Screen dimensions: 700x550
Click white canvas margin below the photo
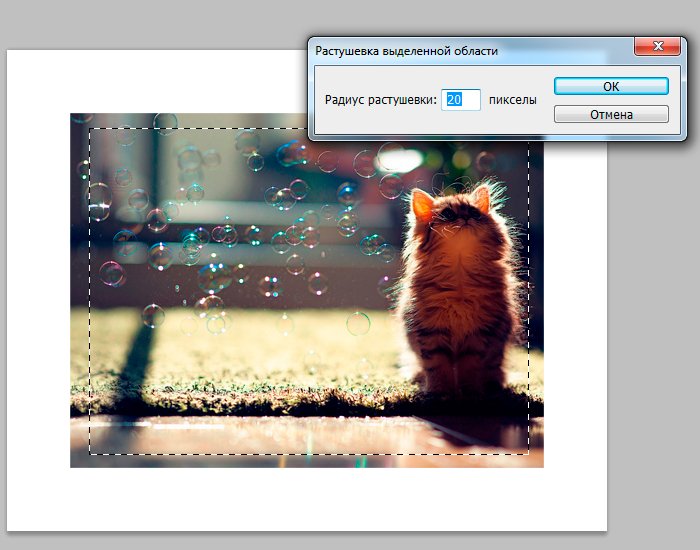(300, 500)
